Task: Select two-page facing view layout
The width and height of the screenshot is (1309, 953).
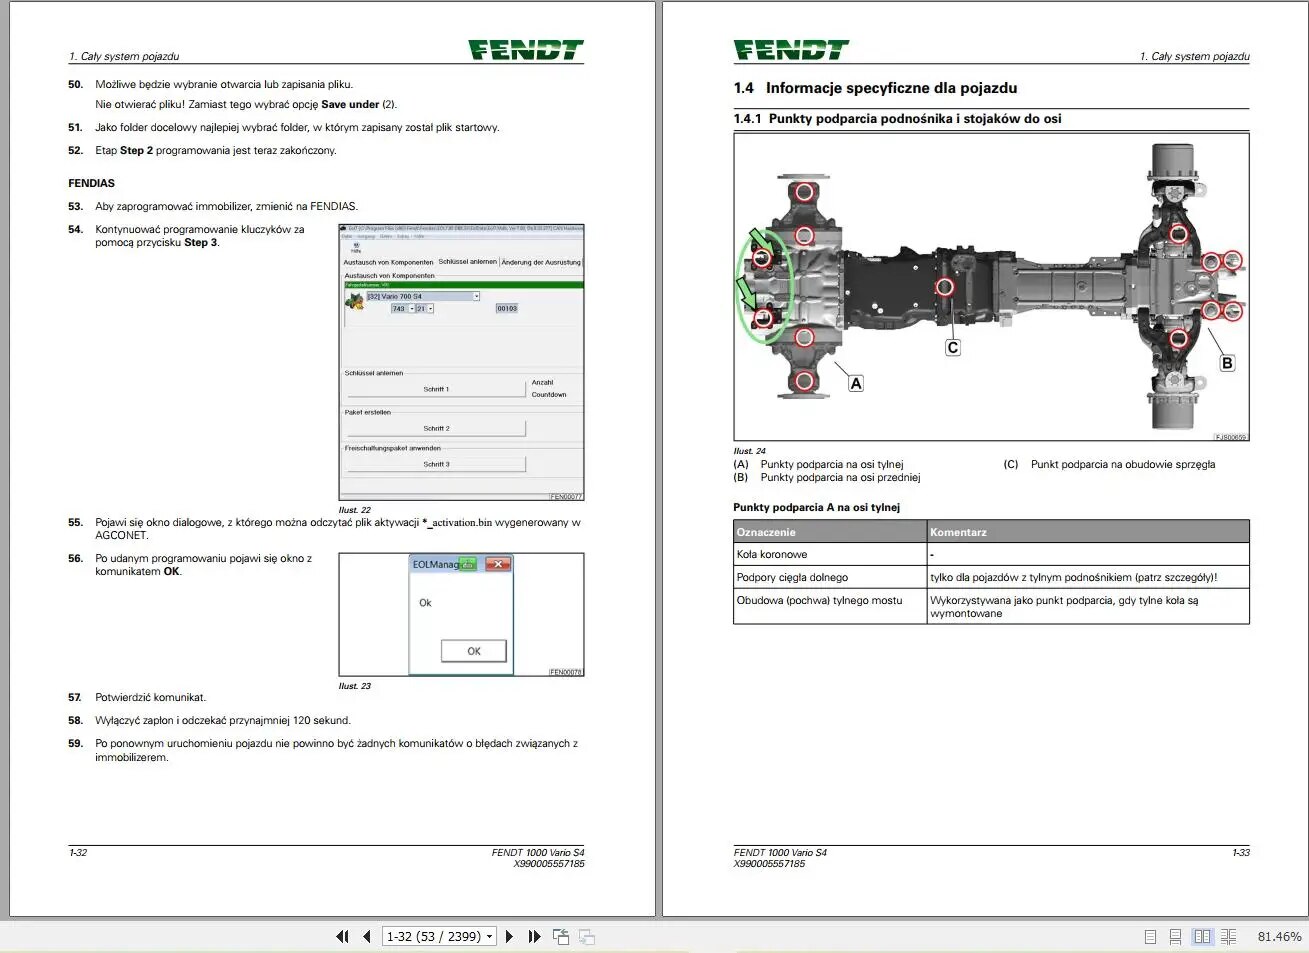Action: tap(1202, 937)
